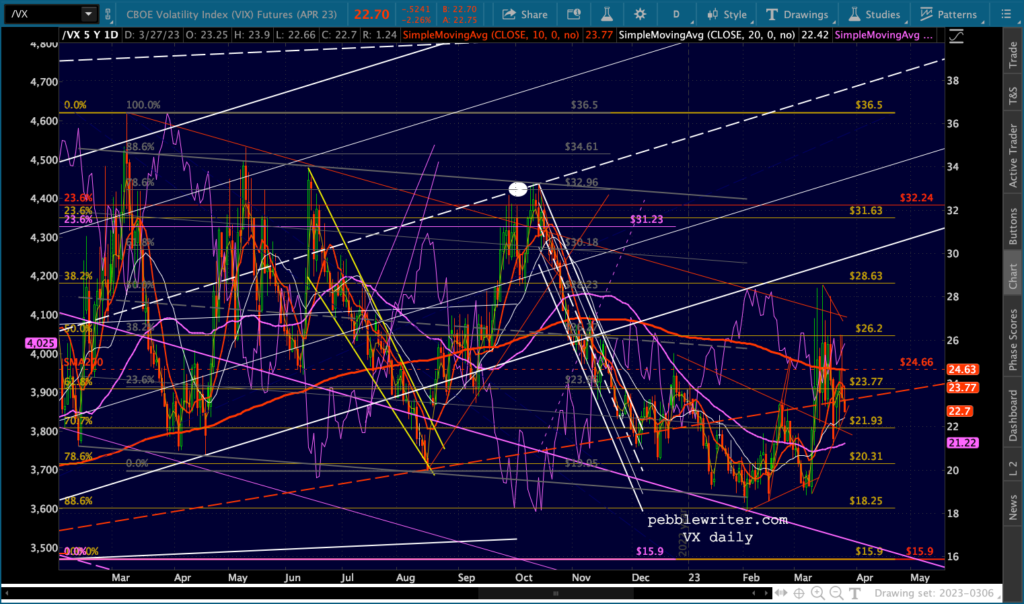Click the CBOE Volatility Index Futures description

(x=232, y=14)
